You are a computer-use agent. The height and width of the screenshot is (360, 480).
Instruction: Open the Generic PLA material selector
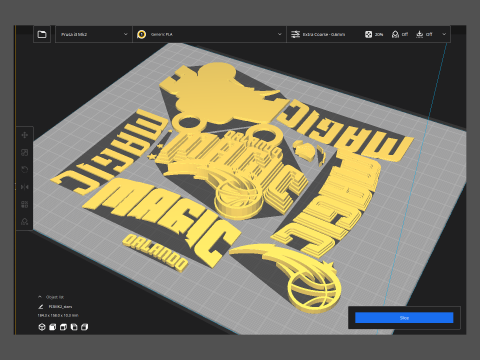(210, 34)
